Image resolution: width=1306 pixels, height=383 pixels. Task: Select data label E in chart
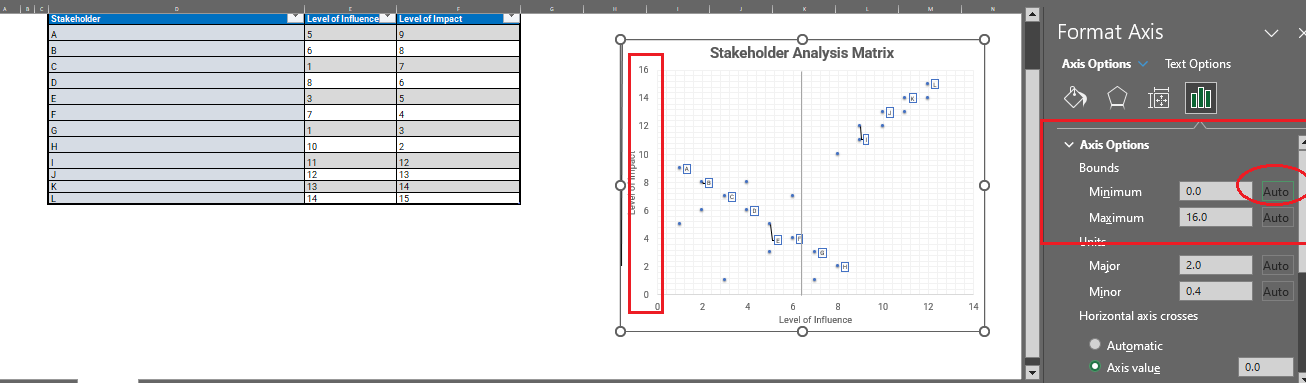pyautogui.click(x=777, y=240)
